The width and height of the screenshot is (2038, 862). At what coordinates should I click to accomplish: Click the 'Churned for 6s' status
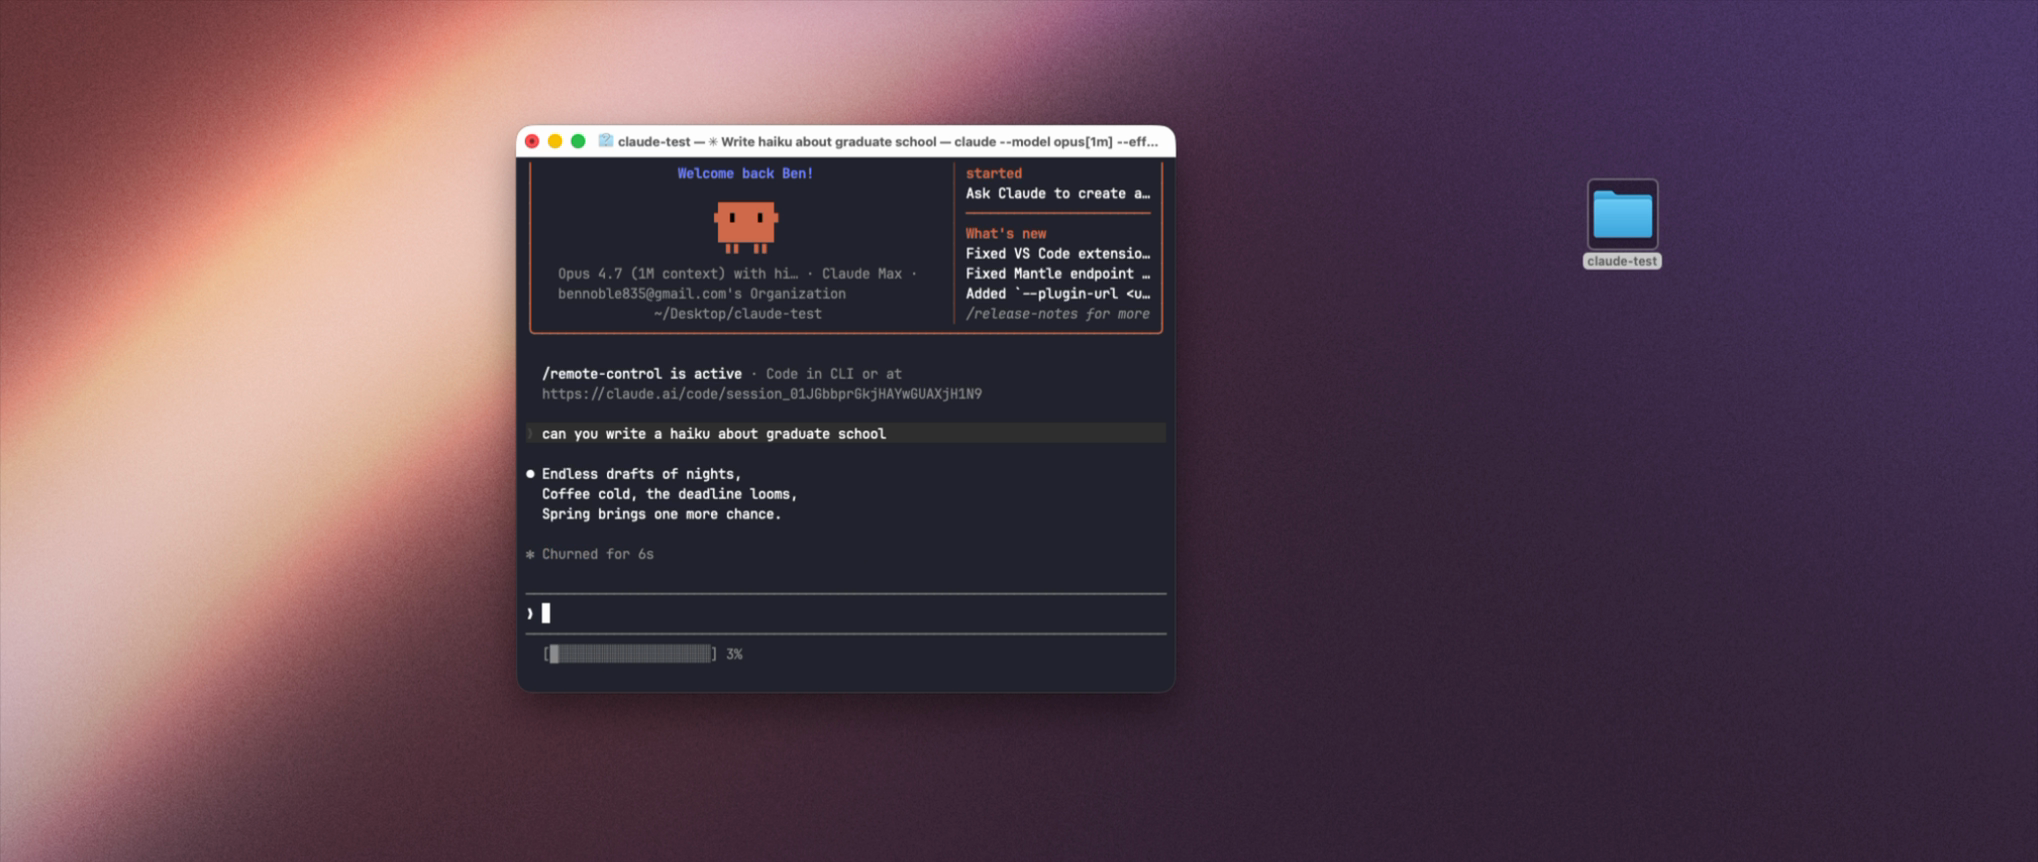click(598, 554)
